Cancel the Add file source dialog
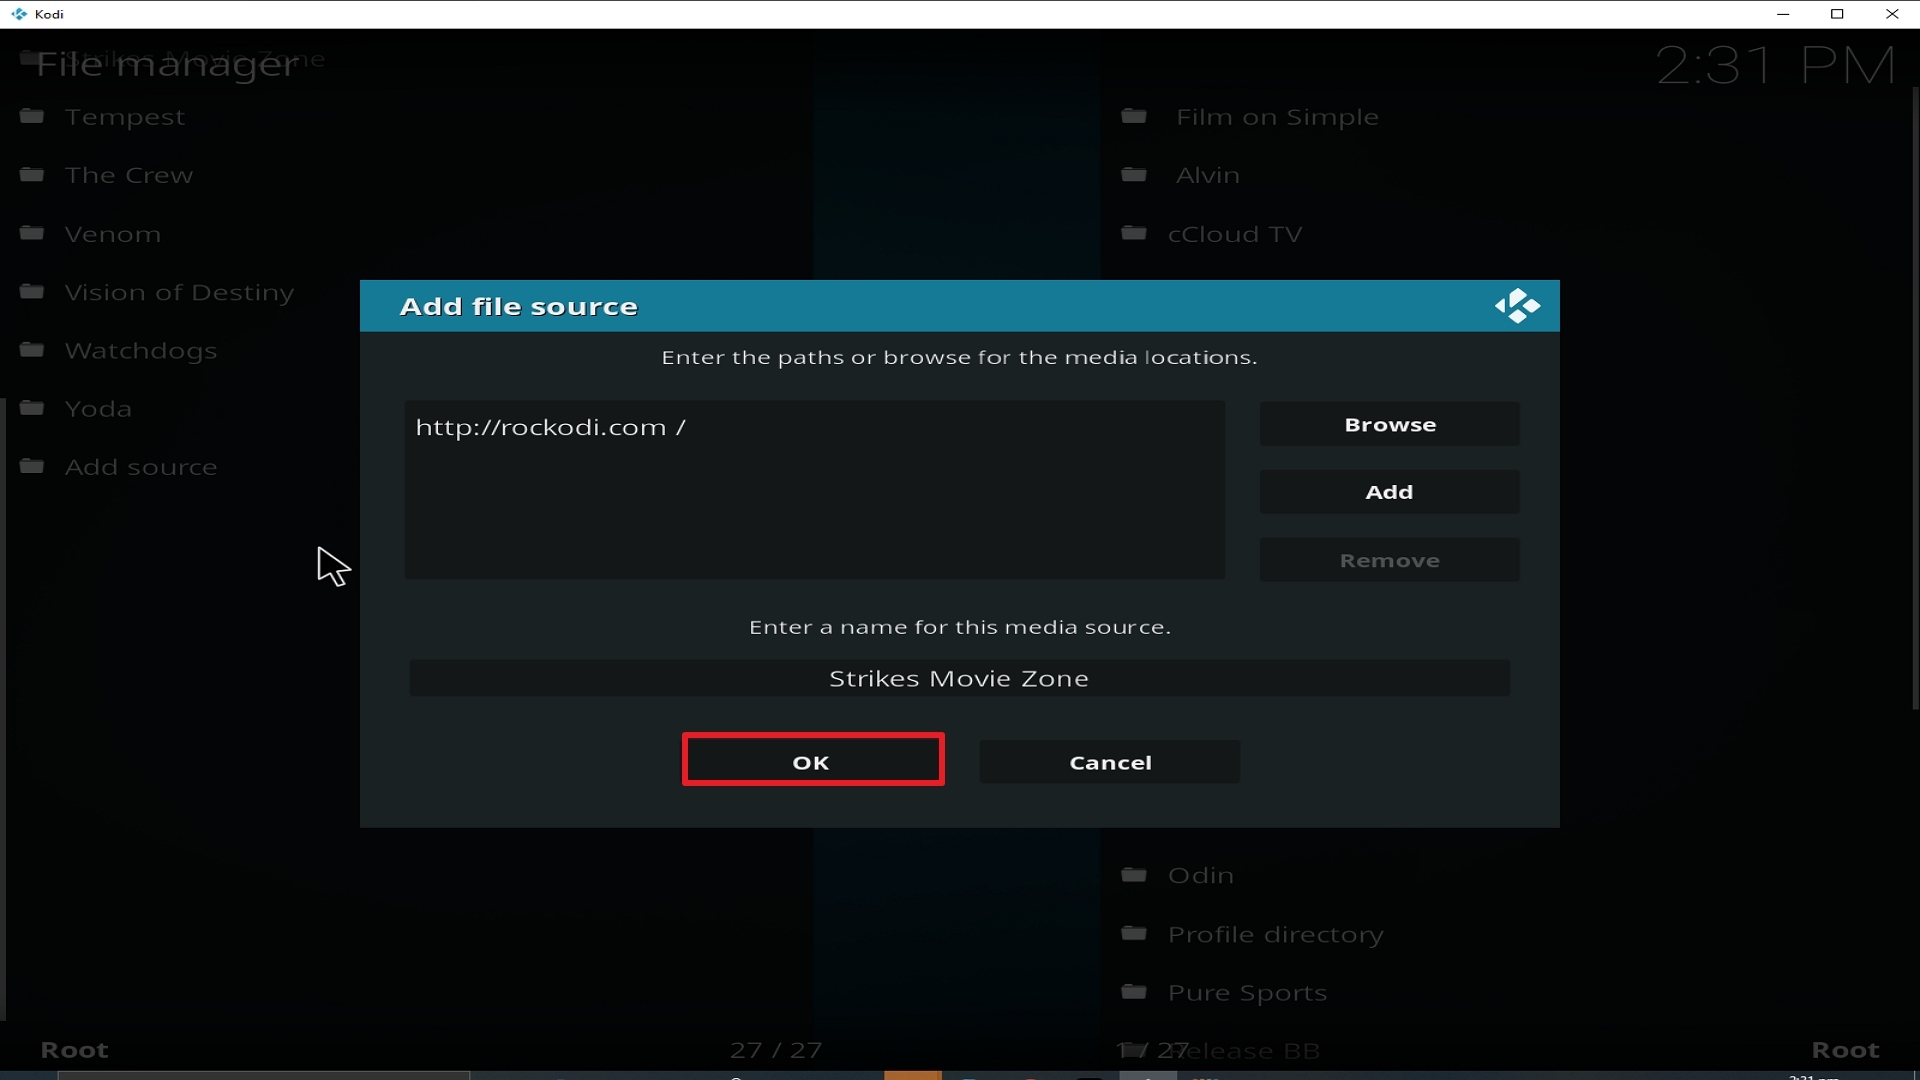 tap(1110, 762)
